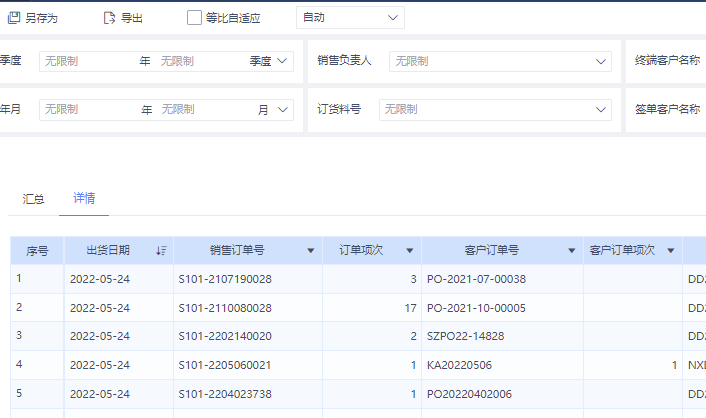Click the 销售订单号 column header text
Image resolution: width=706 pixels, height=418 pixels.
pos(237,250)
